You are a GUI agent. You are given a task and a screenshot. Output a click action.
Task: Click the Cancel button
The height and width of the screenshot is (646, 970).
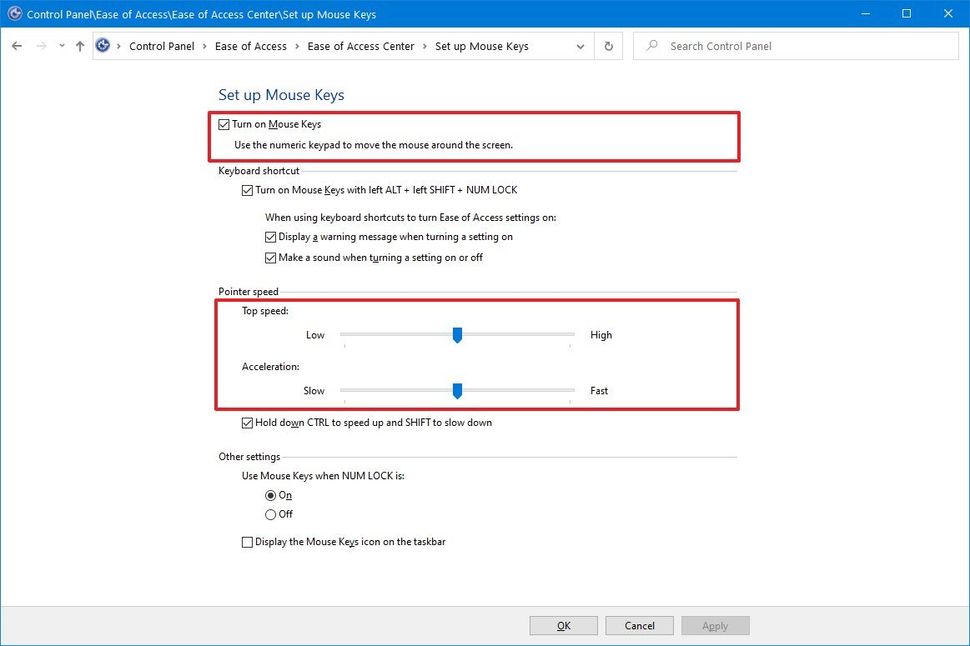tap(639, 625)
